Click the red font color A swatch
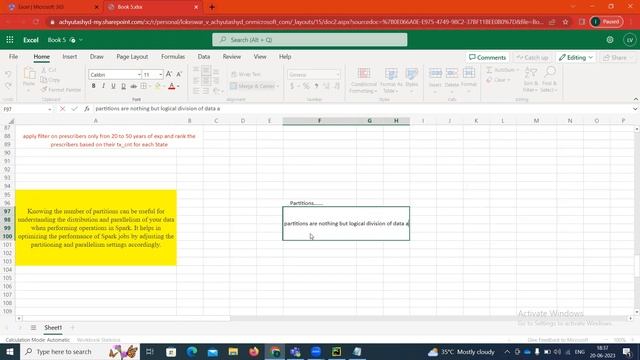640x360 pixels. click(x=172, y=86)
